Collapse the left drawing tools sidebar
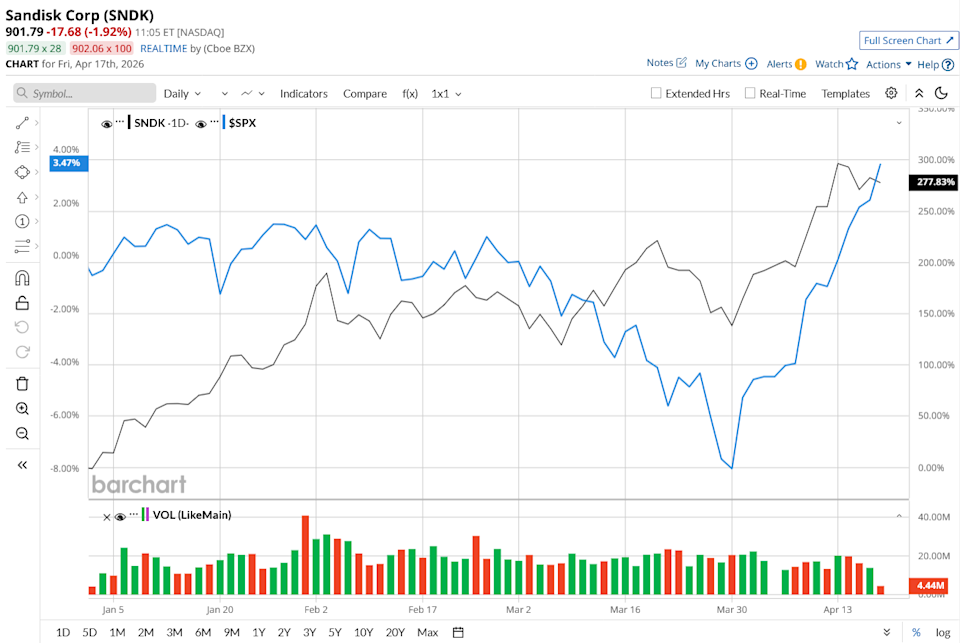 click(22, 465)
